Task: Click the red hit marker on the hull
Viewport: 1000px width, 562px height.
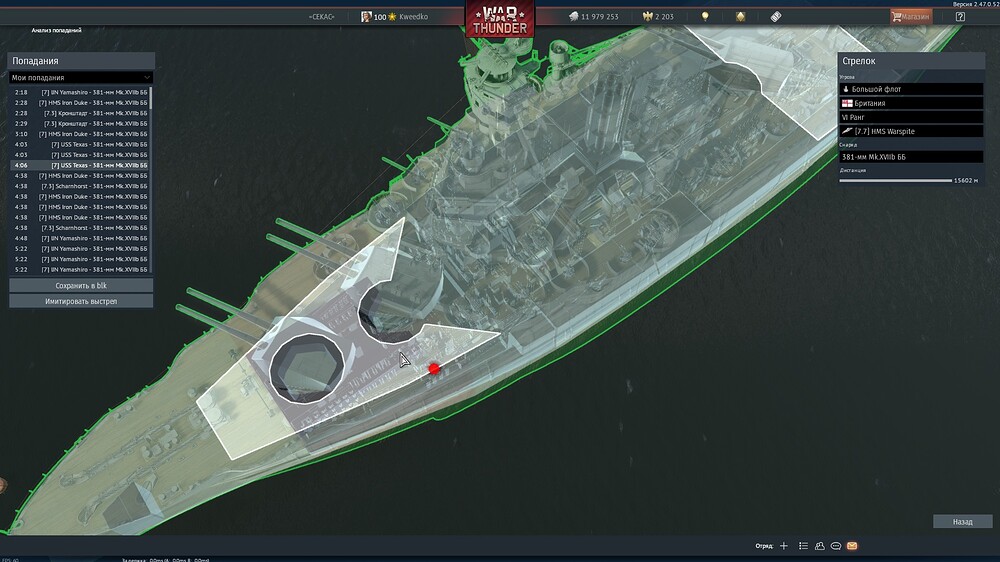Action: 434,369
